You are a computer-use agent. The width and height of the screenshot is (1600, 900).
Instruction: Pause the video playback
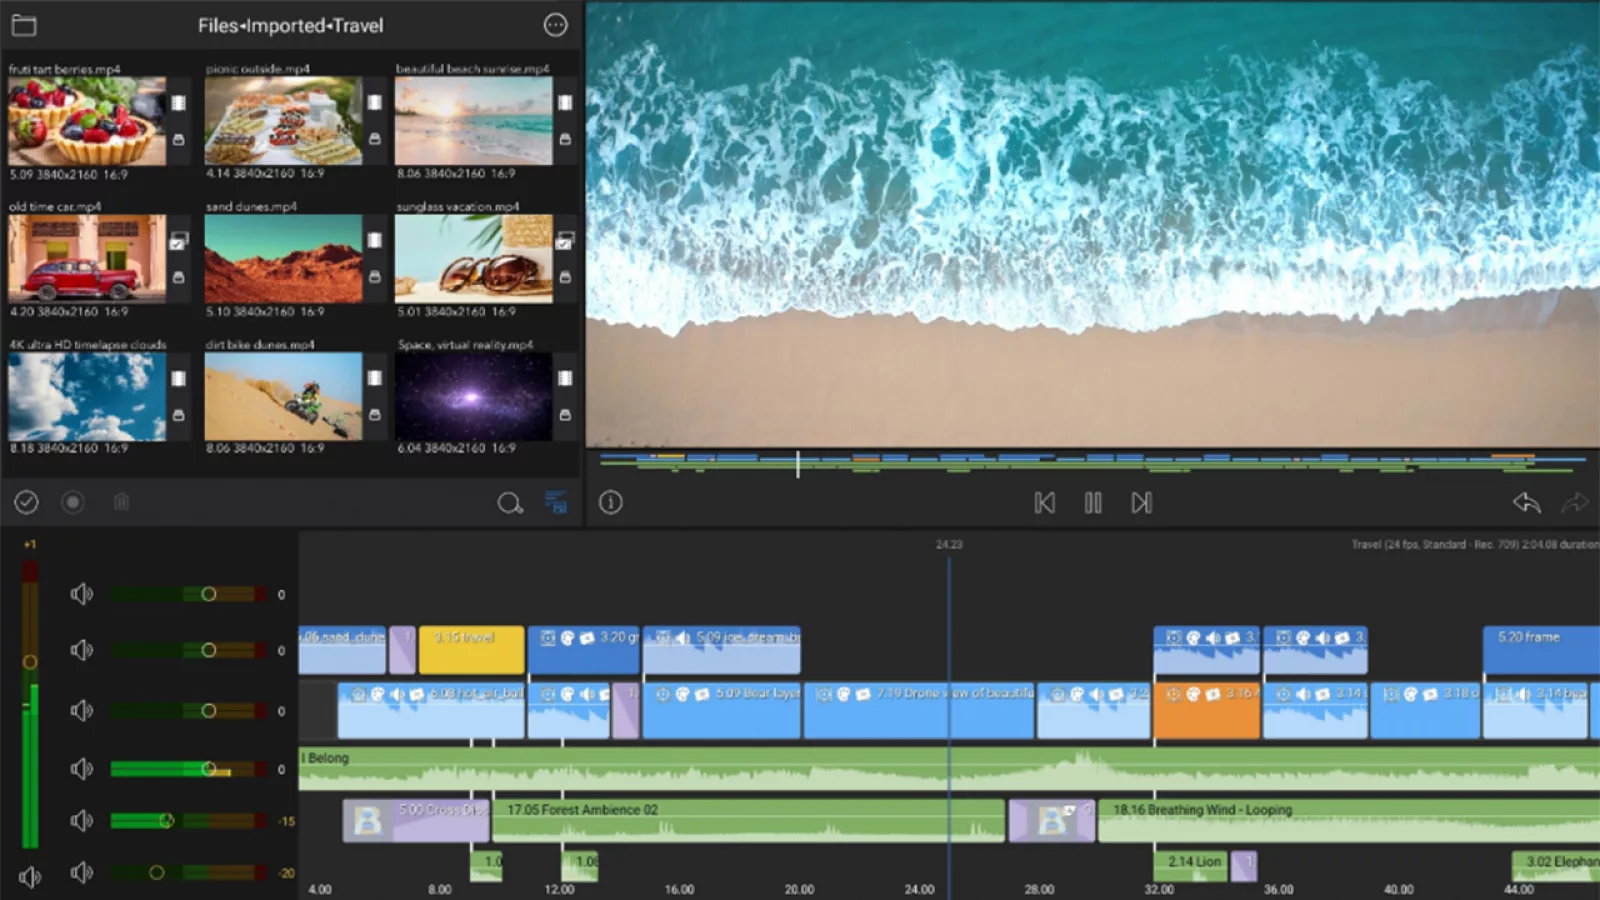tap(1093, 503)
